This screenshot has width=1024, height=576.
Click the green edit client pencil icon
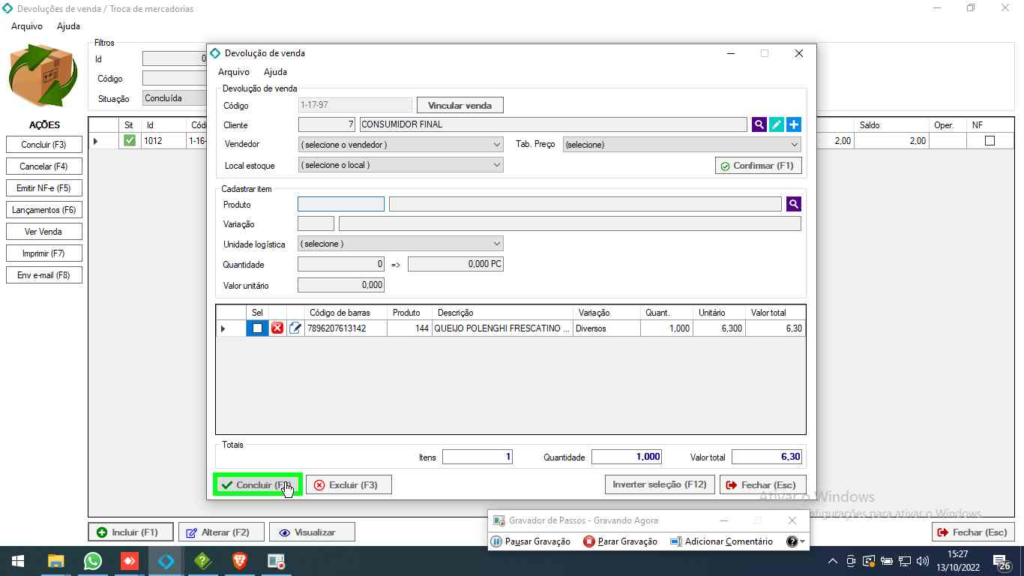pos(776,125)
